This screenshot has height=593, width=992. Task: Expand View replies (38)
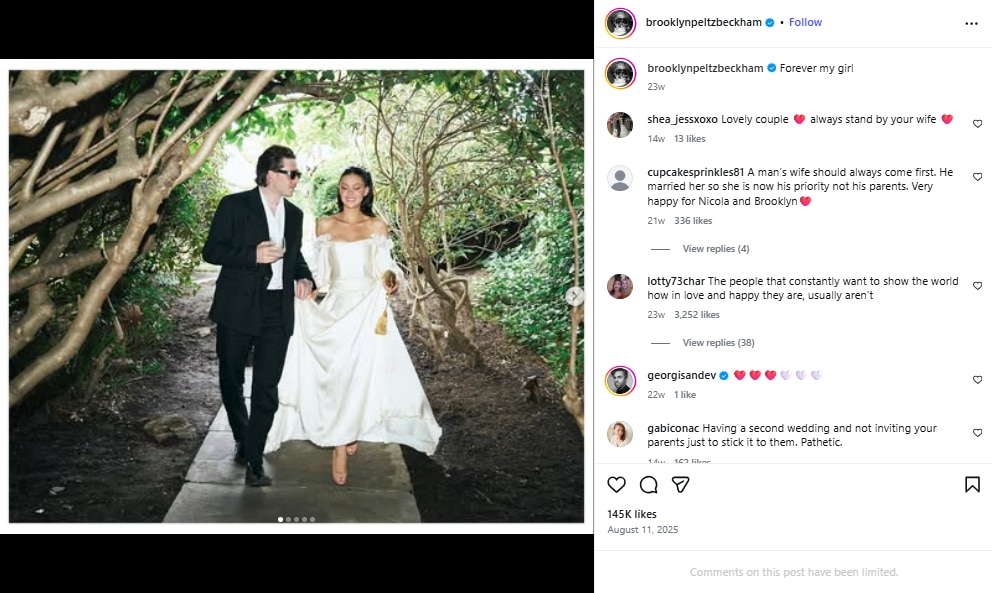pos(718,343)
